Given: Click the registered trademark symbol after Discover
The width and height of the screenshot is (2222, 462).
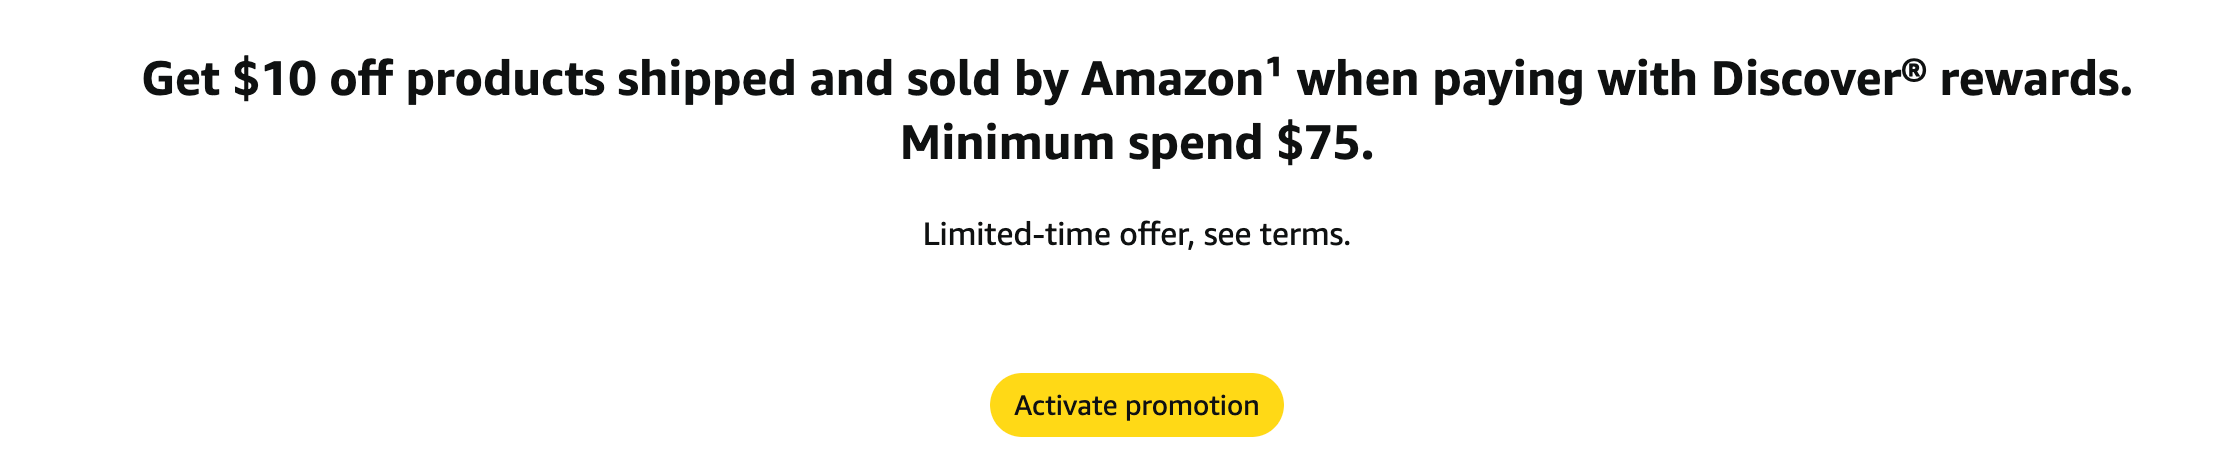Looking at the screenshot, I should 1914,69.
